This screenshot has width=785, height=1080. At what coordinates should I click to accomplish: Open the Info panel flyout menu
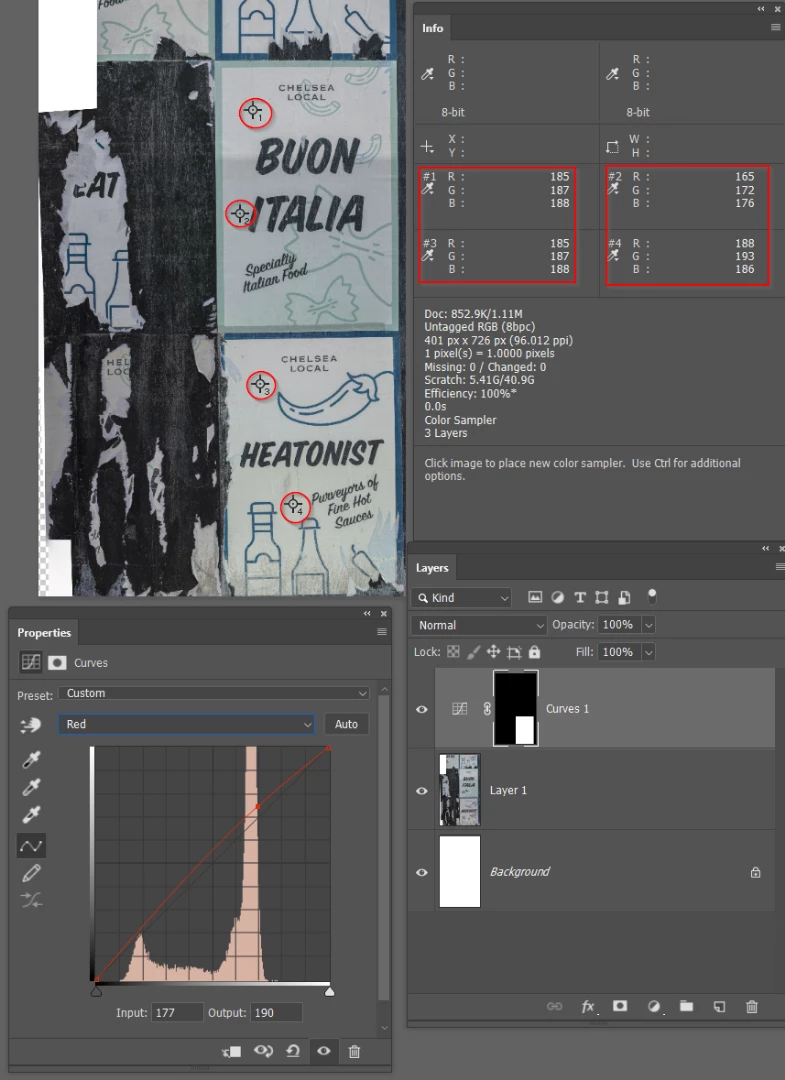pyautogui.click(x=775, y=28)
